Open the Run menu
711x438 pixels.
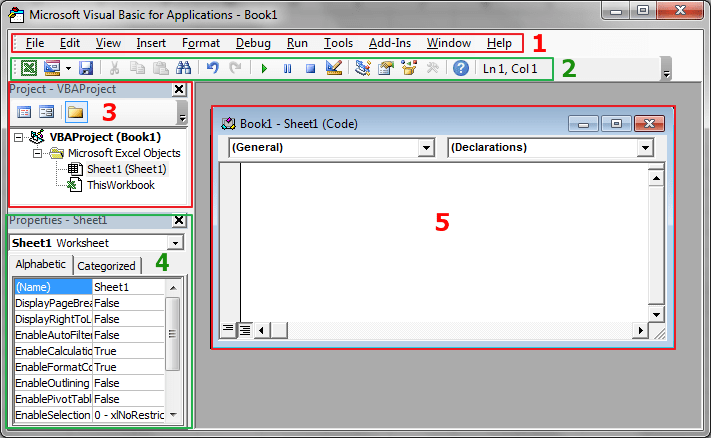297,43
